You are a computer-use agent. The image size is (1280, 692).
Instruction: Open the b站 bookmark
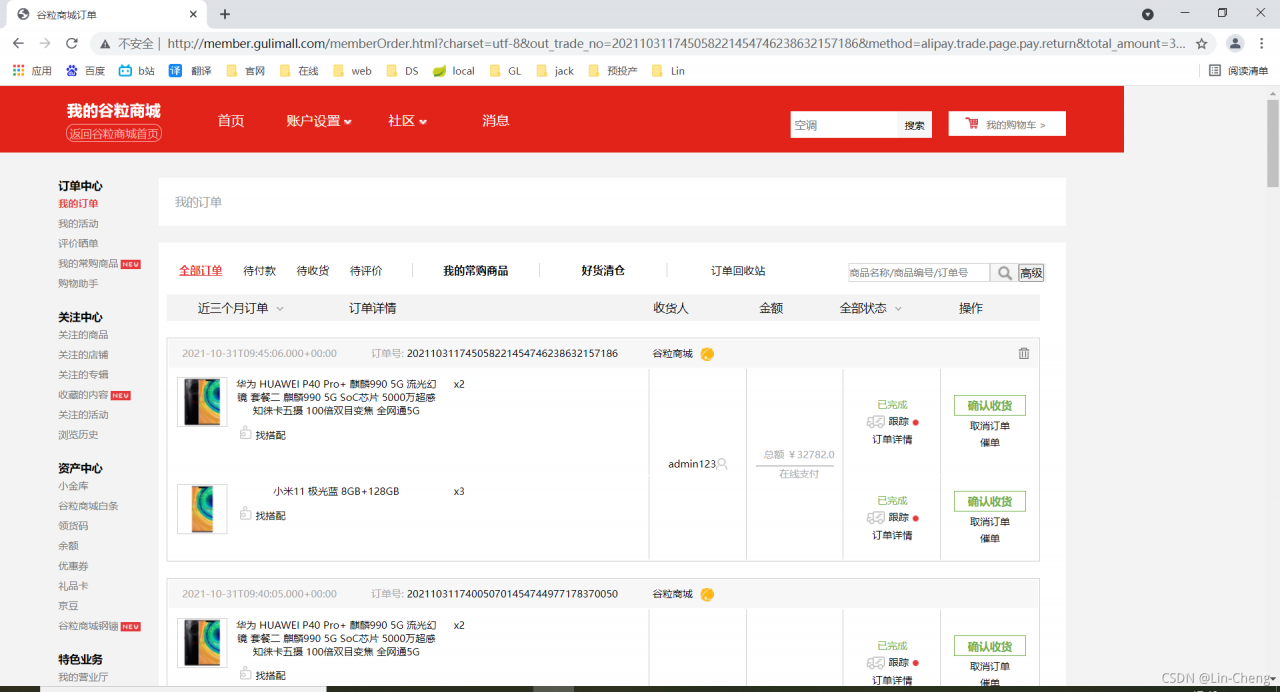(x=137, y=71)
